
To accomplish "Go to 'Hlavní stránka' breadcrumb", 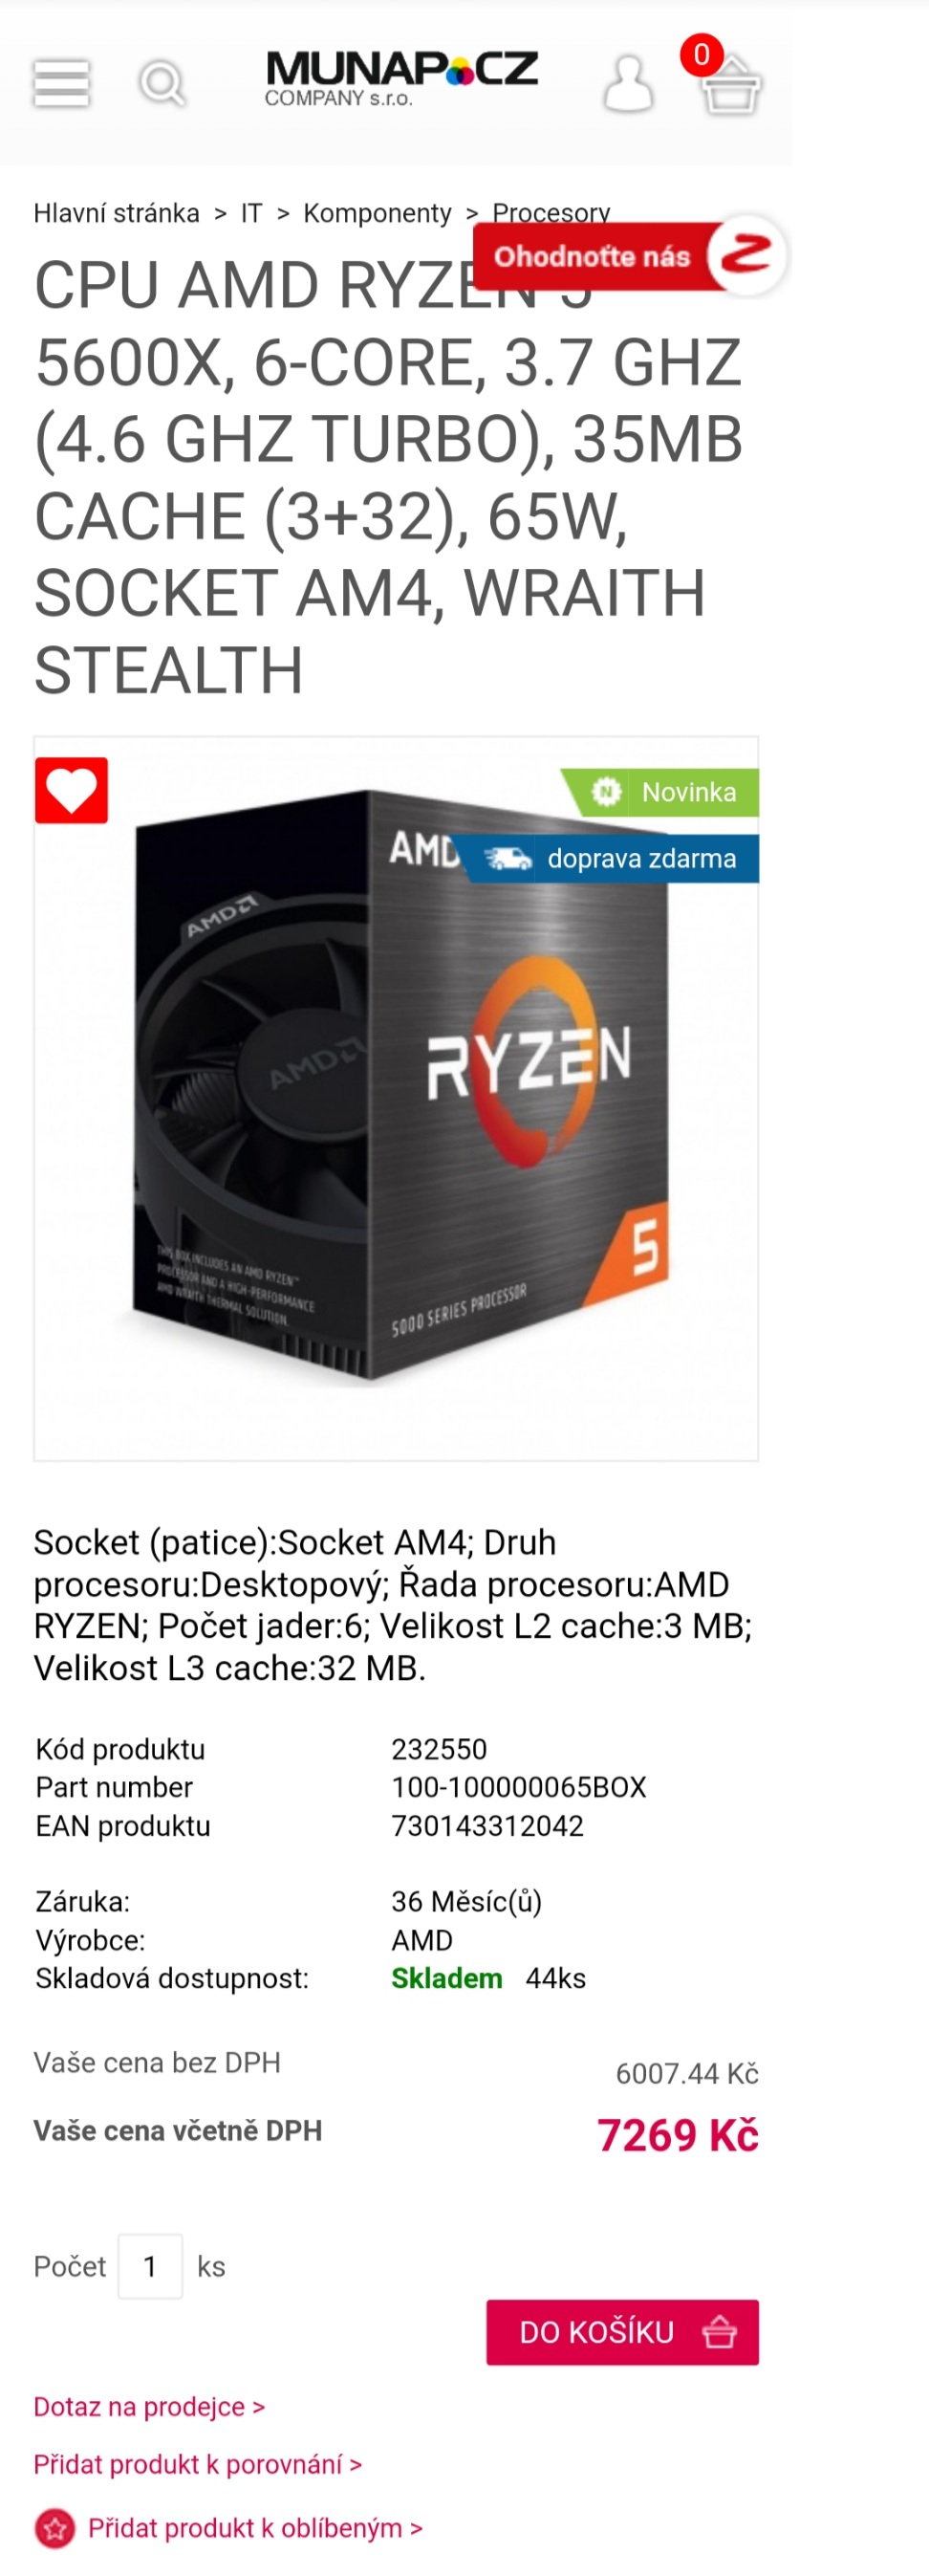I will tap(116, 213).
